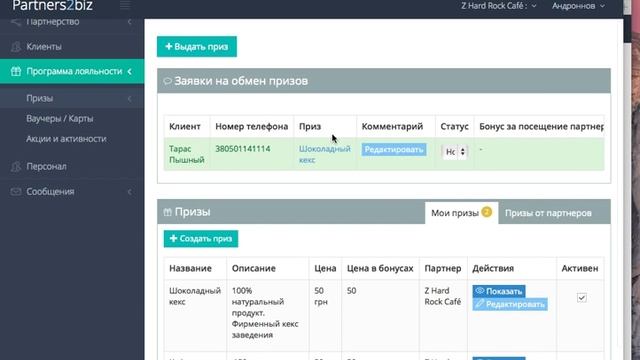Open the Z Hard Rock Café dropdown
The height and width of the screenshot is (360, 640).
coord(499,6)
